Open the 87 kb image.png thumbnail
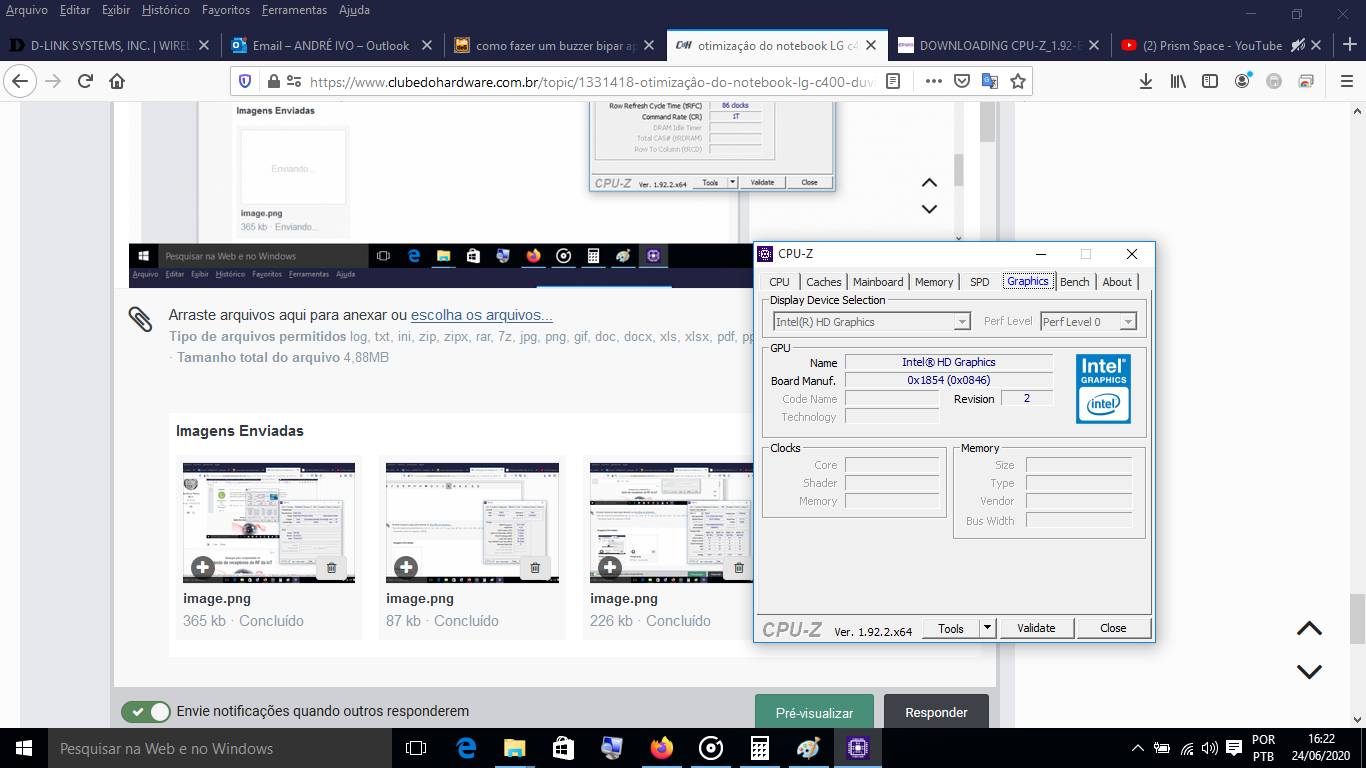Image resolution: width=1366 pixels, height=768 pixels. tap(472, 522)
